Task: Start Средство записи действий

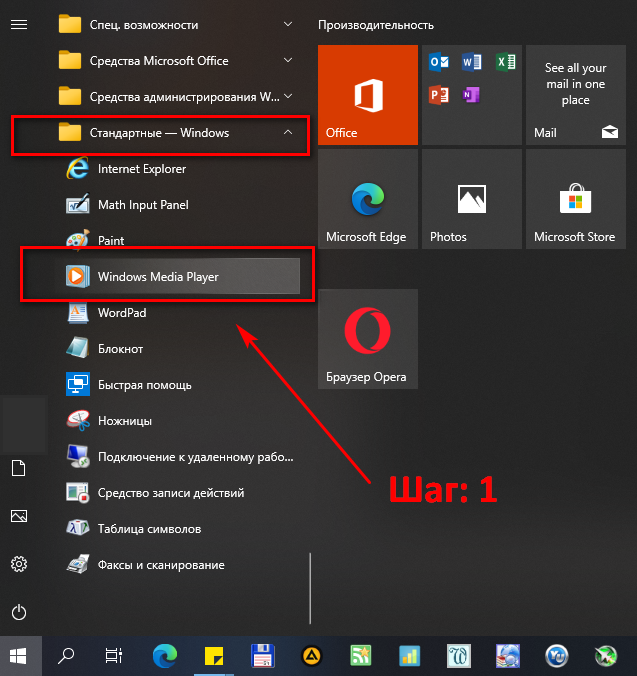Action: (178, 492)
